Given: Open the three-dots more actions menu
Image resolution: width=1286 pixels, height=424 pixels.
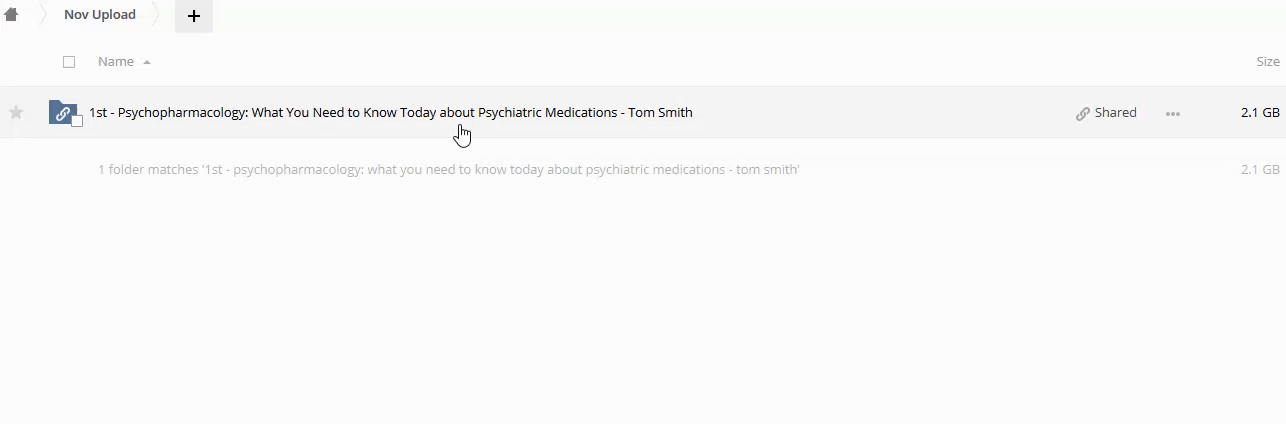Looking at the screenshot, I should pos(1173,114).
